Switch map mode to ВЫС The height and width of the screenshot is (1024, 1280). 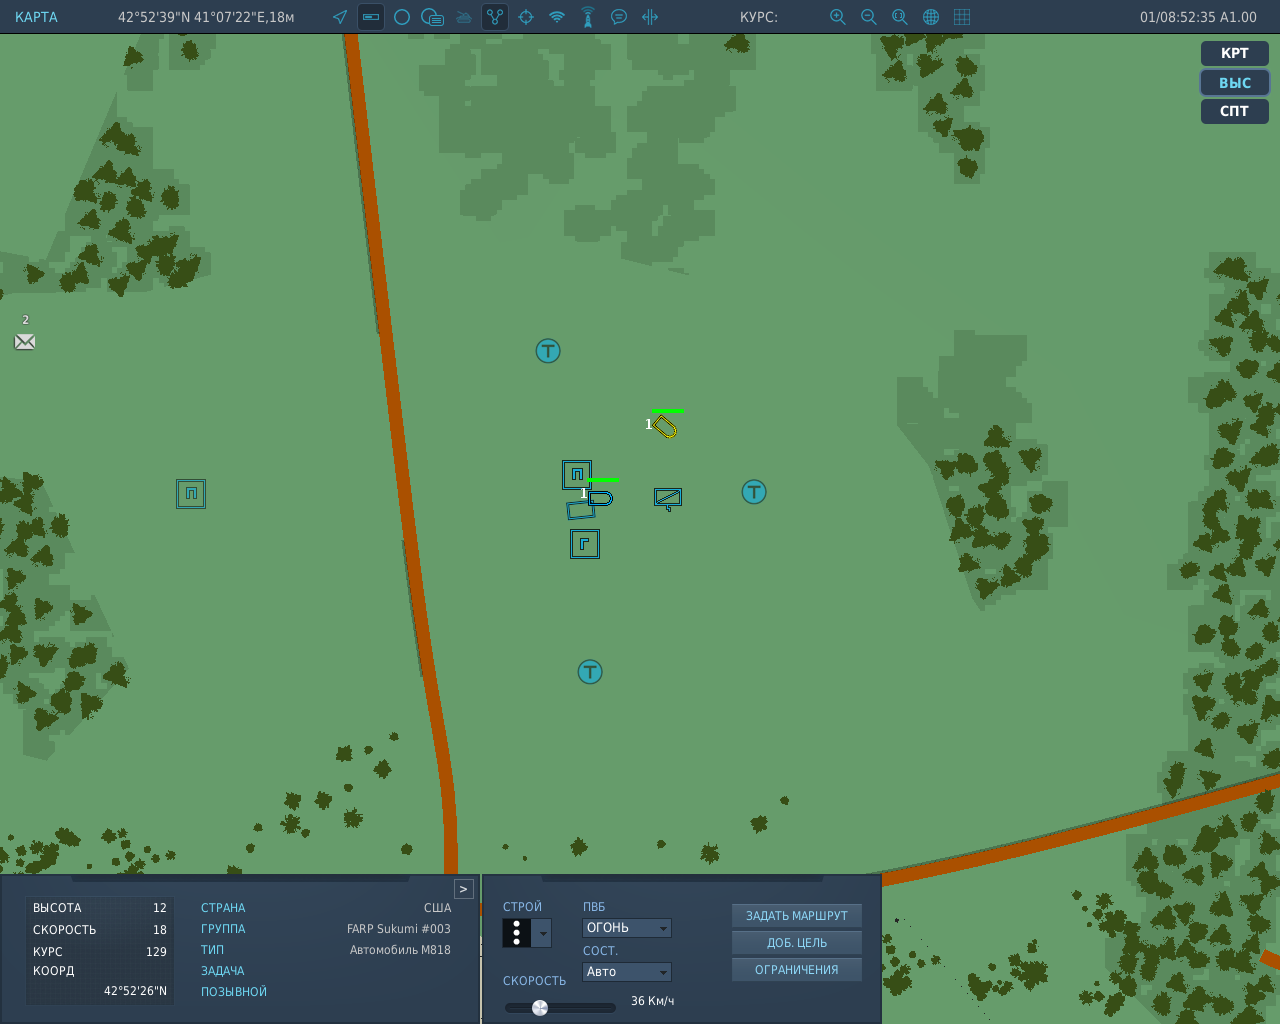[1235, 83]
